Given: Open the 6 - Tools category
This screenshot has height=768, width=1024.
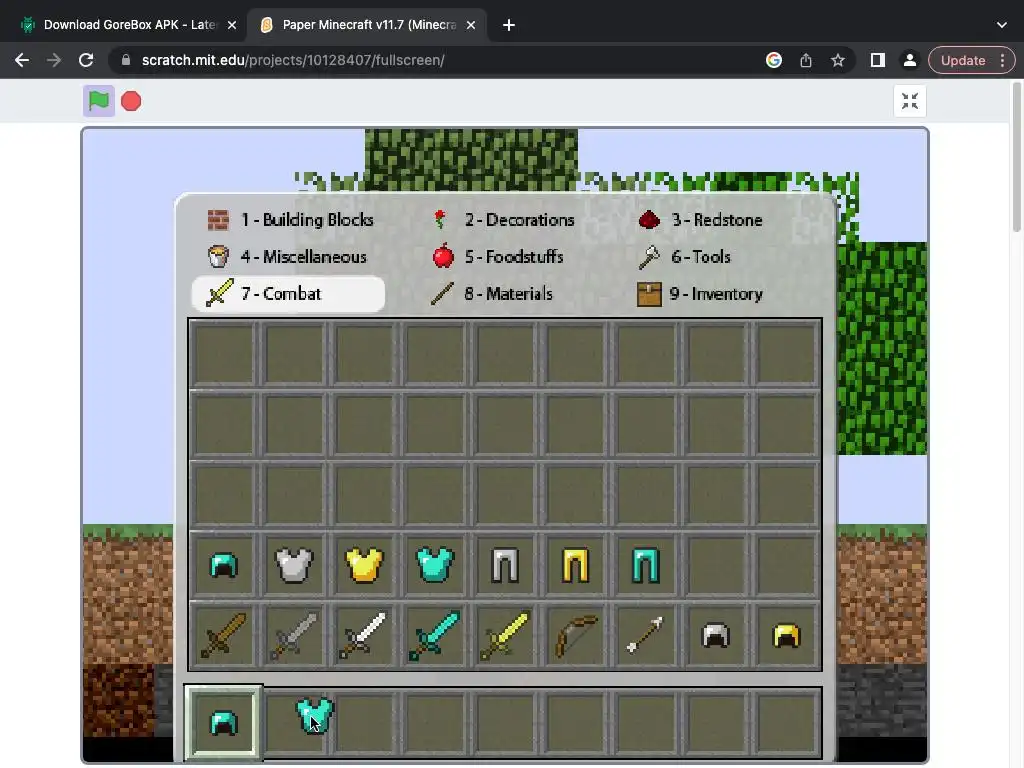Looking at the screenshot, I should 684,257.
